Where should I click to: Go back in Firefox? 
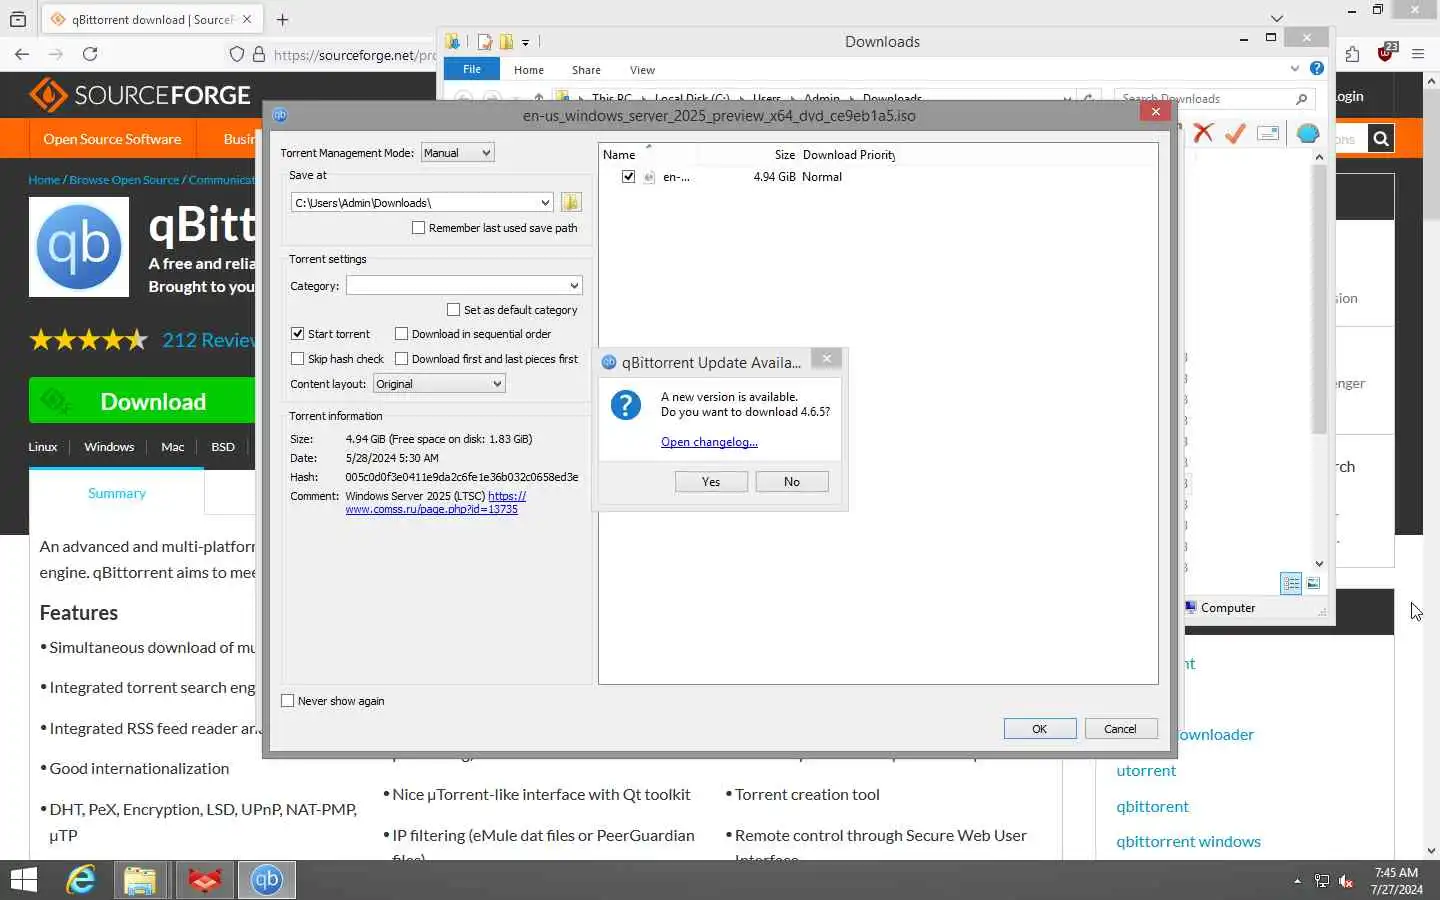tap(22, 54)
